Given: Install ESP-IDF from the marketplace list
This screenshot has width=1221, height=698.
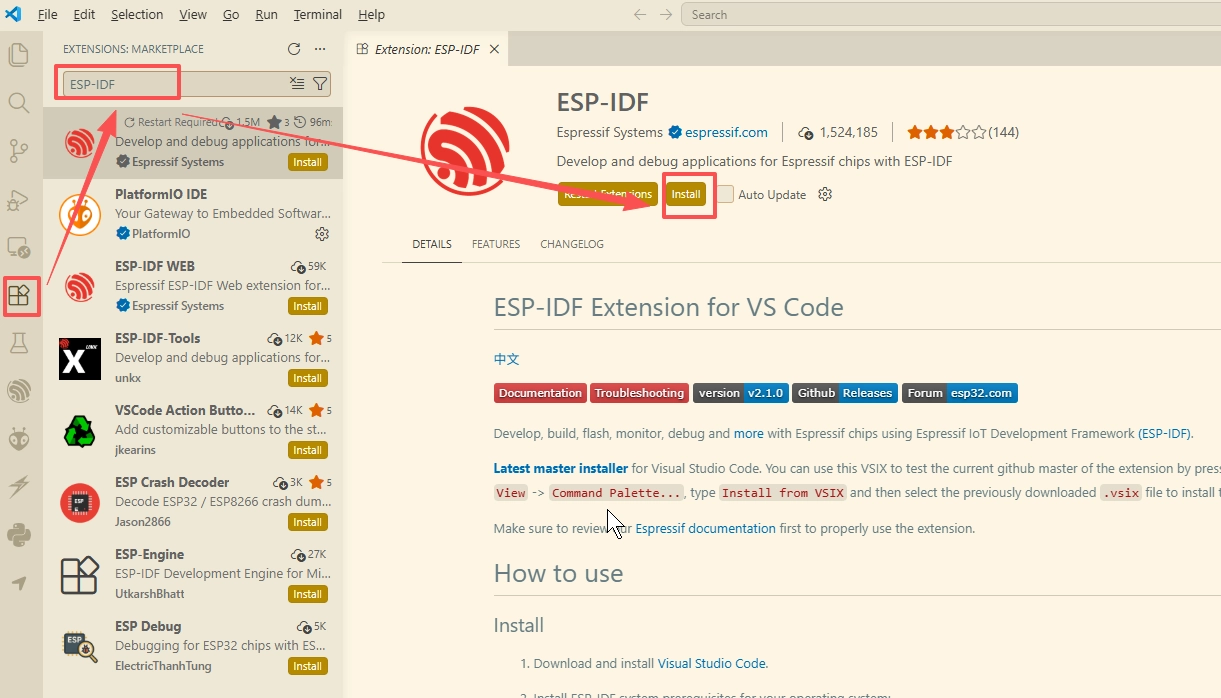Looking at the screenshot, I should [x=307, y=162].
